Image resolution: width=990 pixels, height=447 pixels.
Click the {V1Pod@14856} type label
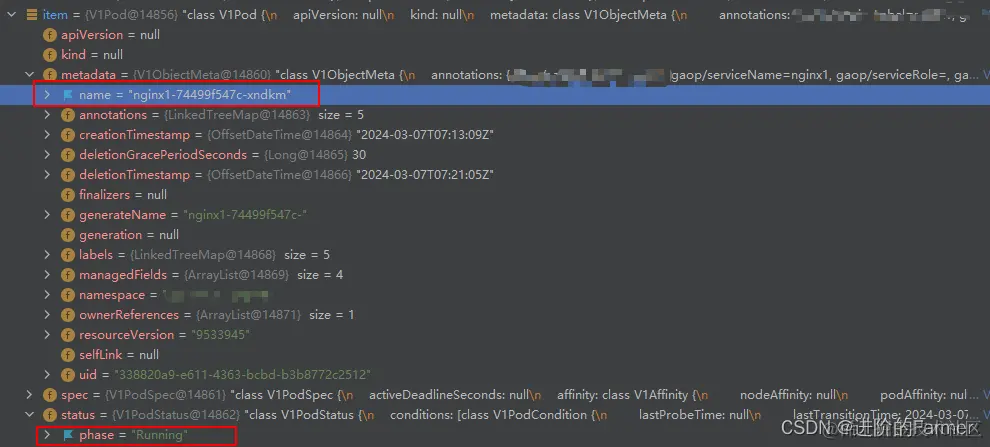pyautogui.click(x=129, y=15)
